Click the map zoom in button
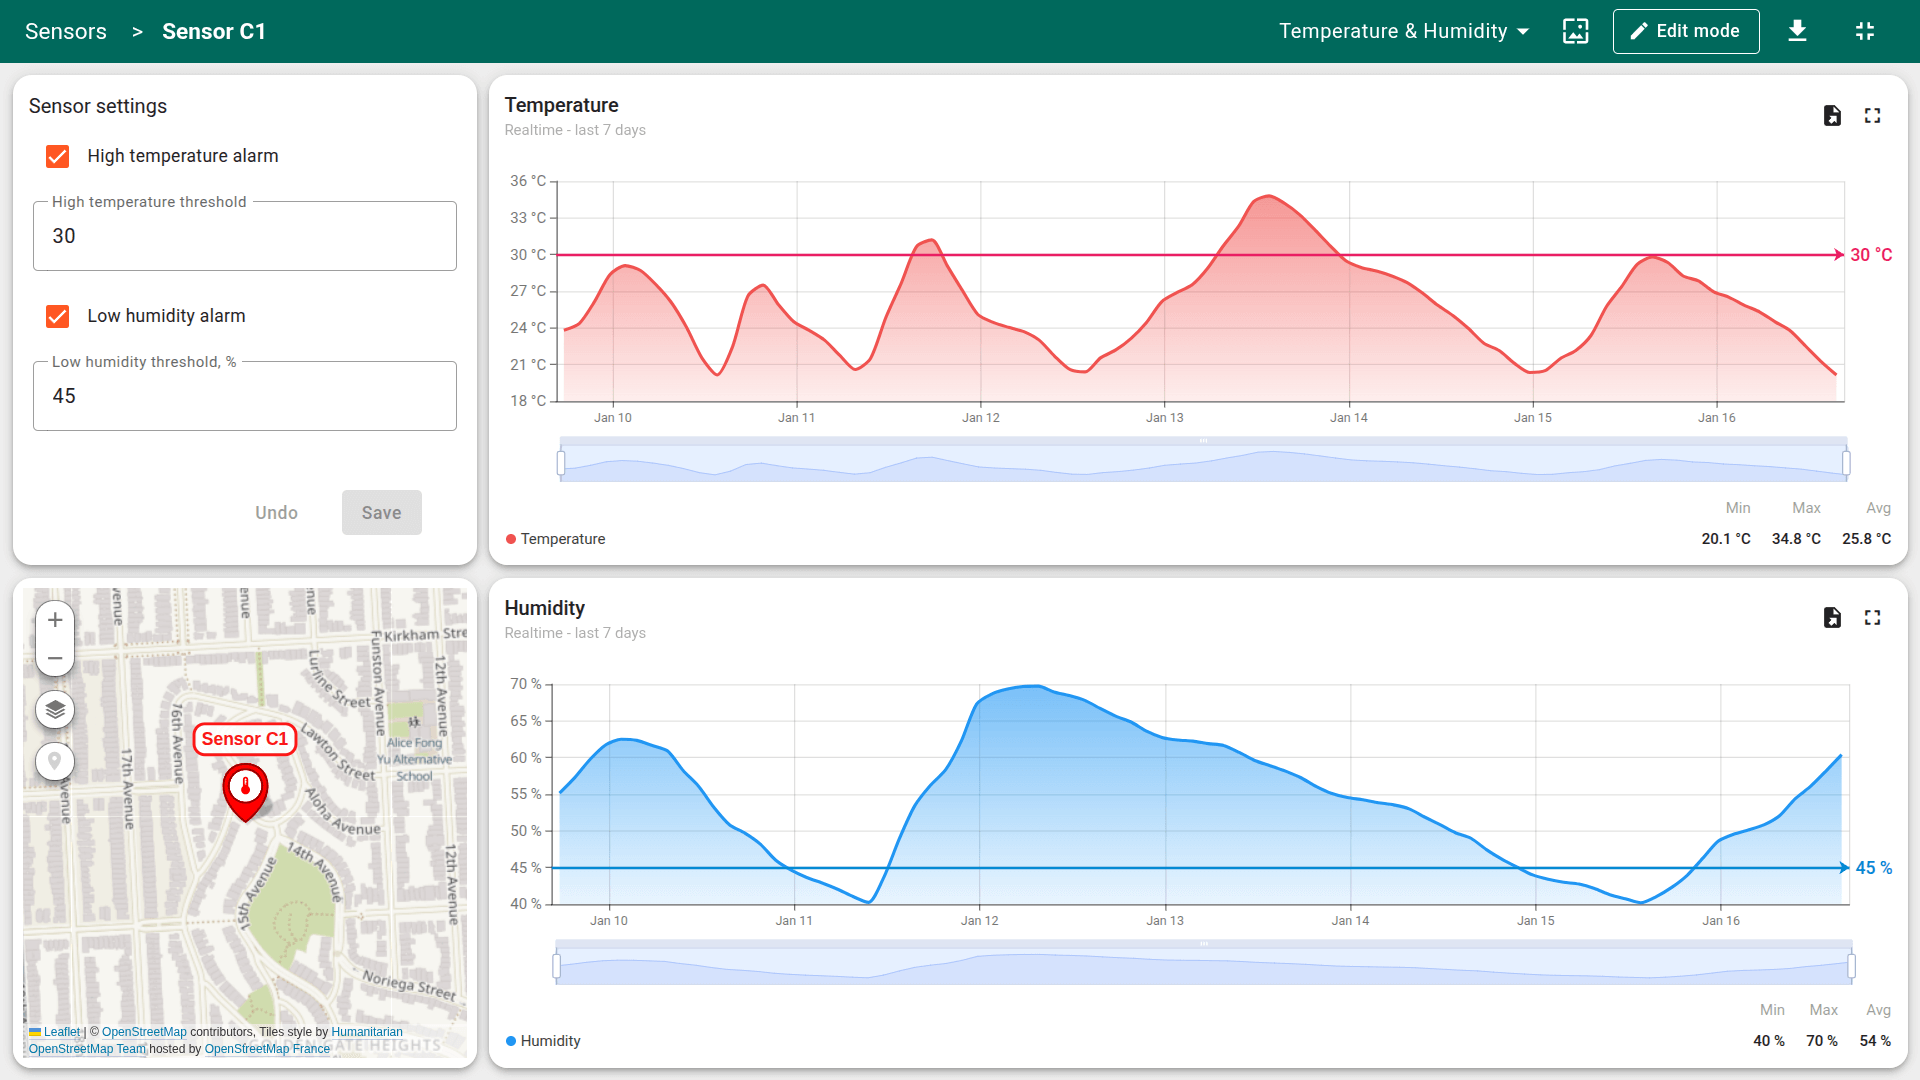Image resolution: width=1920 pixels, height=1080 pixels. pyautogui.click(x=55, y=620)
